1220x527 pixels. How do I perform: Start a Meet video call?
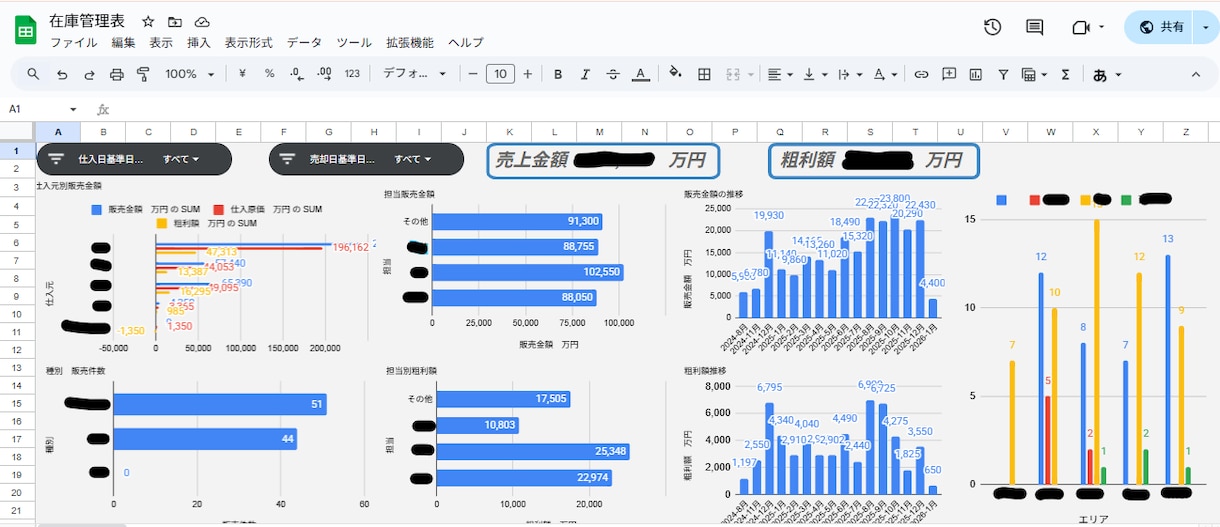pyautogui.click(x=1080, y=27)
